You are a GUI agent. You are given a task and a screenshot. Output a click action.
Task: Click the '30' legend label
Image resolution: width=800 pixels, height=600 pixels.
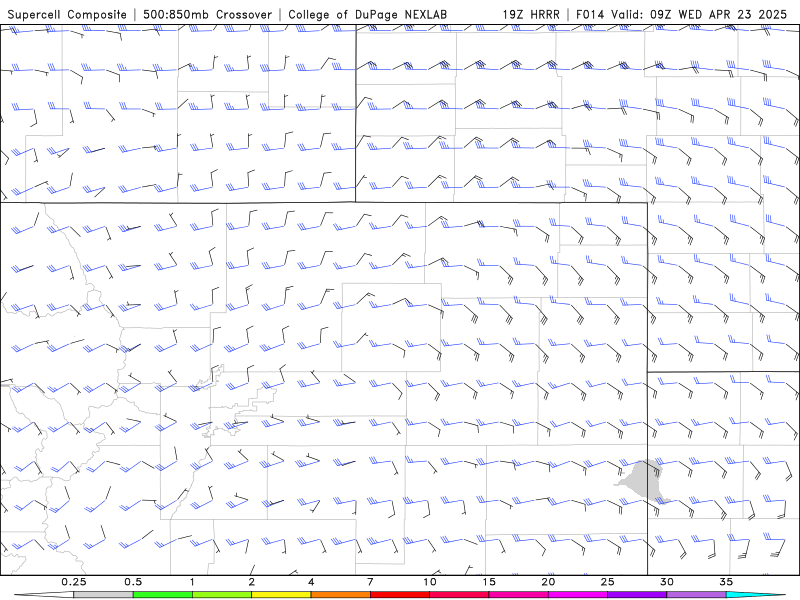(x=666, y=582)
